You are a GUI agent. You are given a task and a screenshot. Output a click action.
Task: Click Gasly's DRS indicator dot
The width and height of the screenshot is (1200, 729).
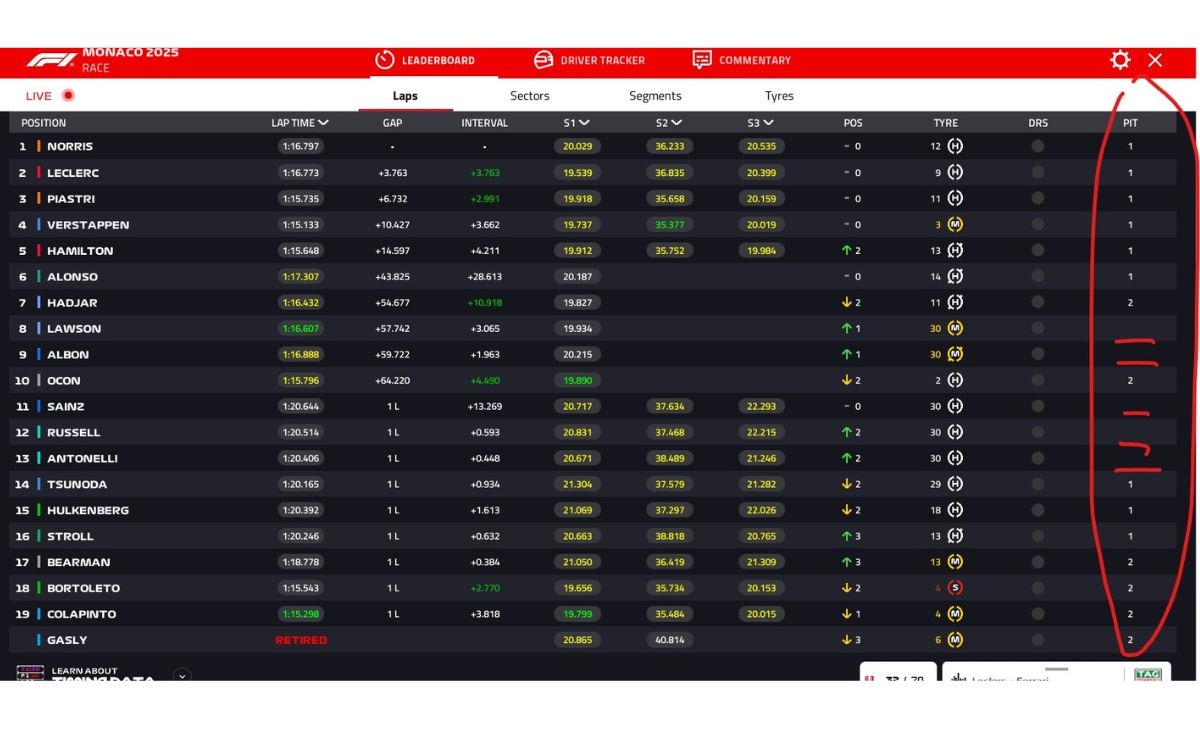tap(1038, 640)
